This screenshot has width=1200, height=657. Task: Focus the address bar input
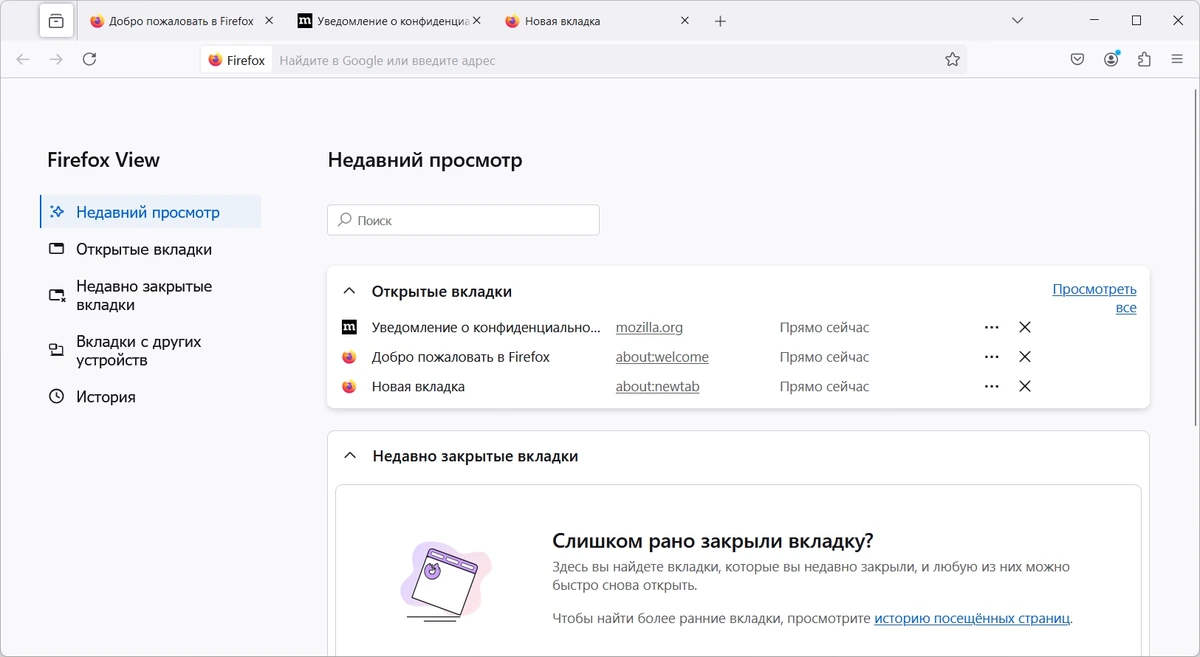point(606,60)
